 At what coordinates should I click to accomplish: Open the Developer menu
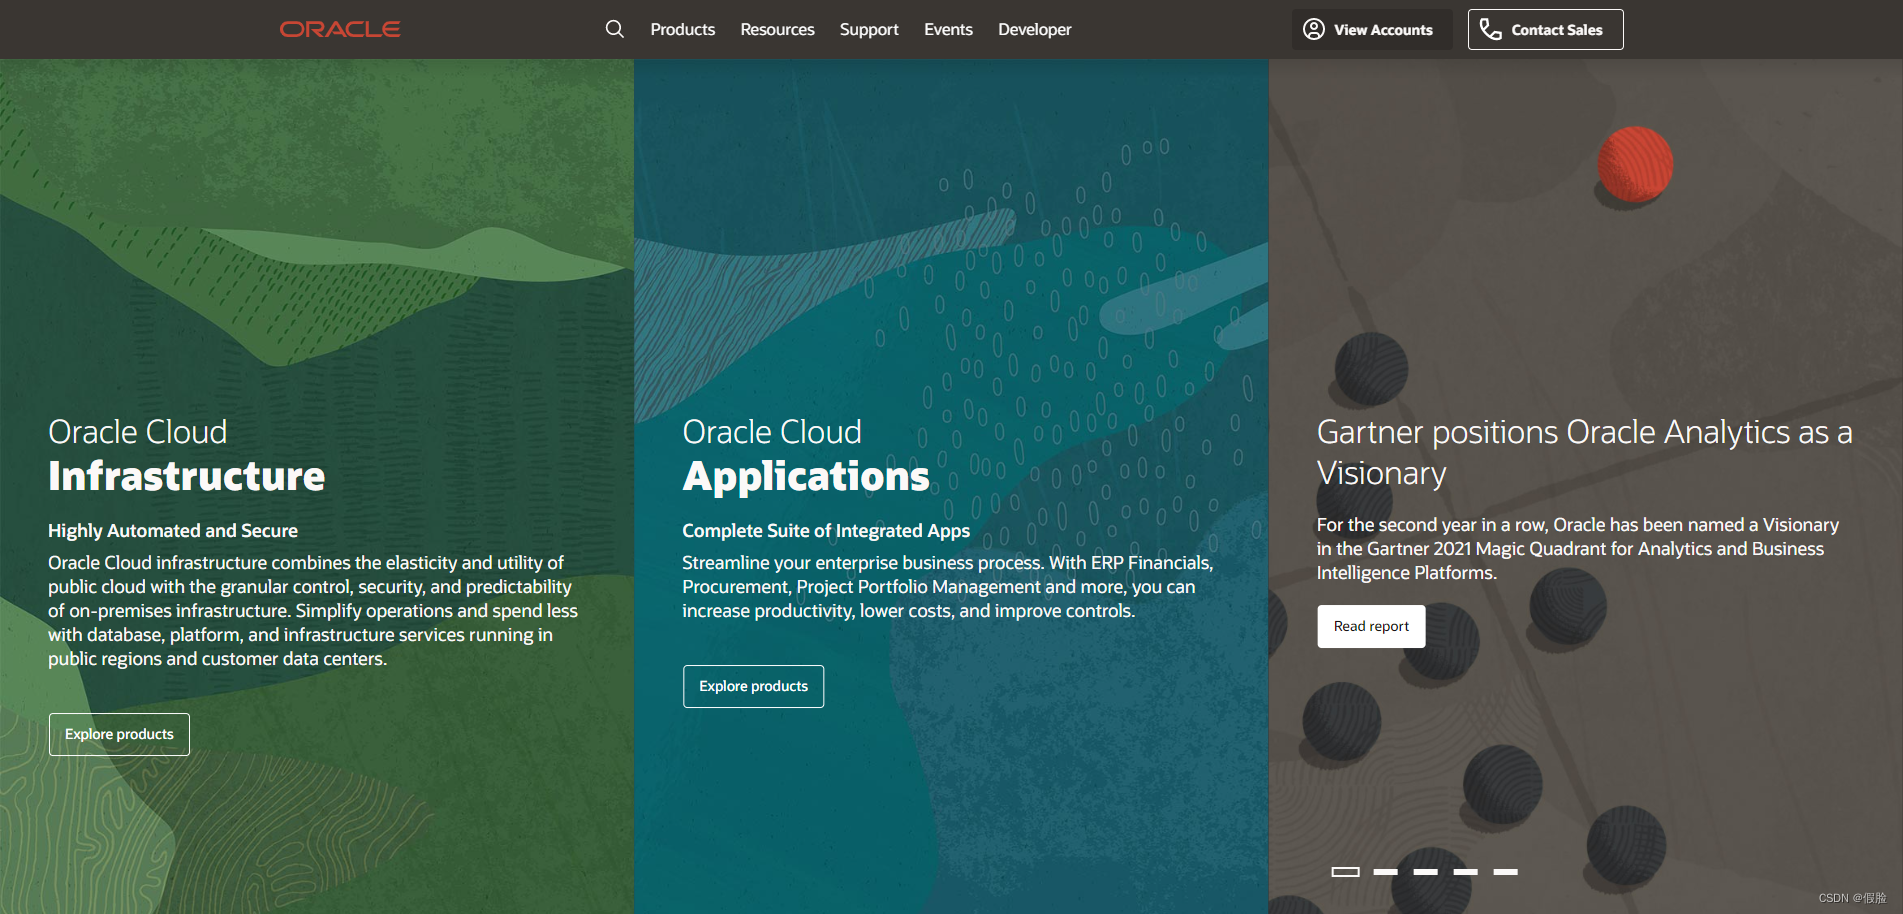coord(1034,29)
